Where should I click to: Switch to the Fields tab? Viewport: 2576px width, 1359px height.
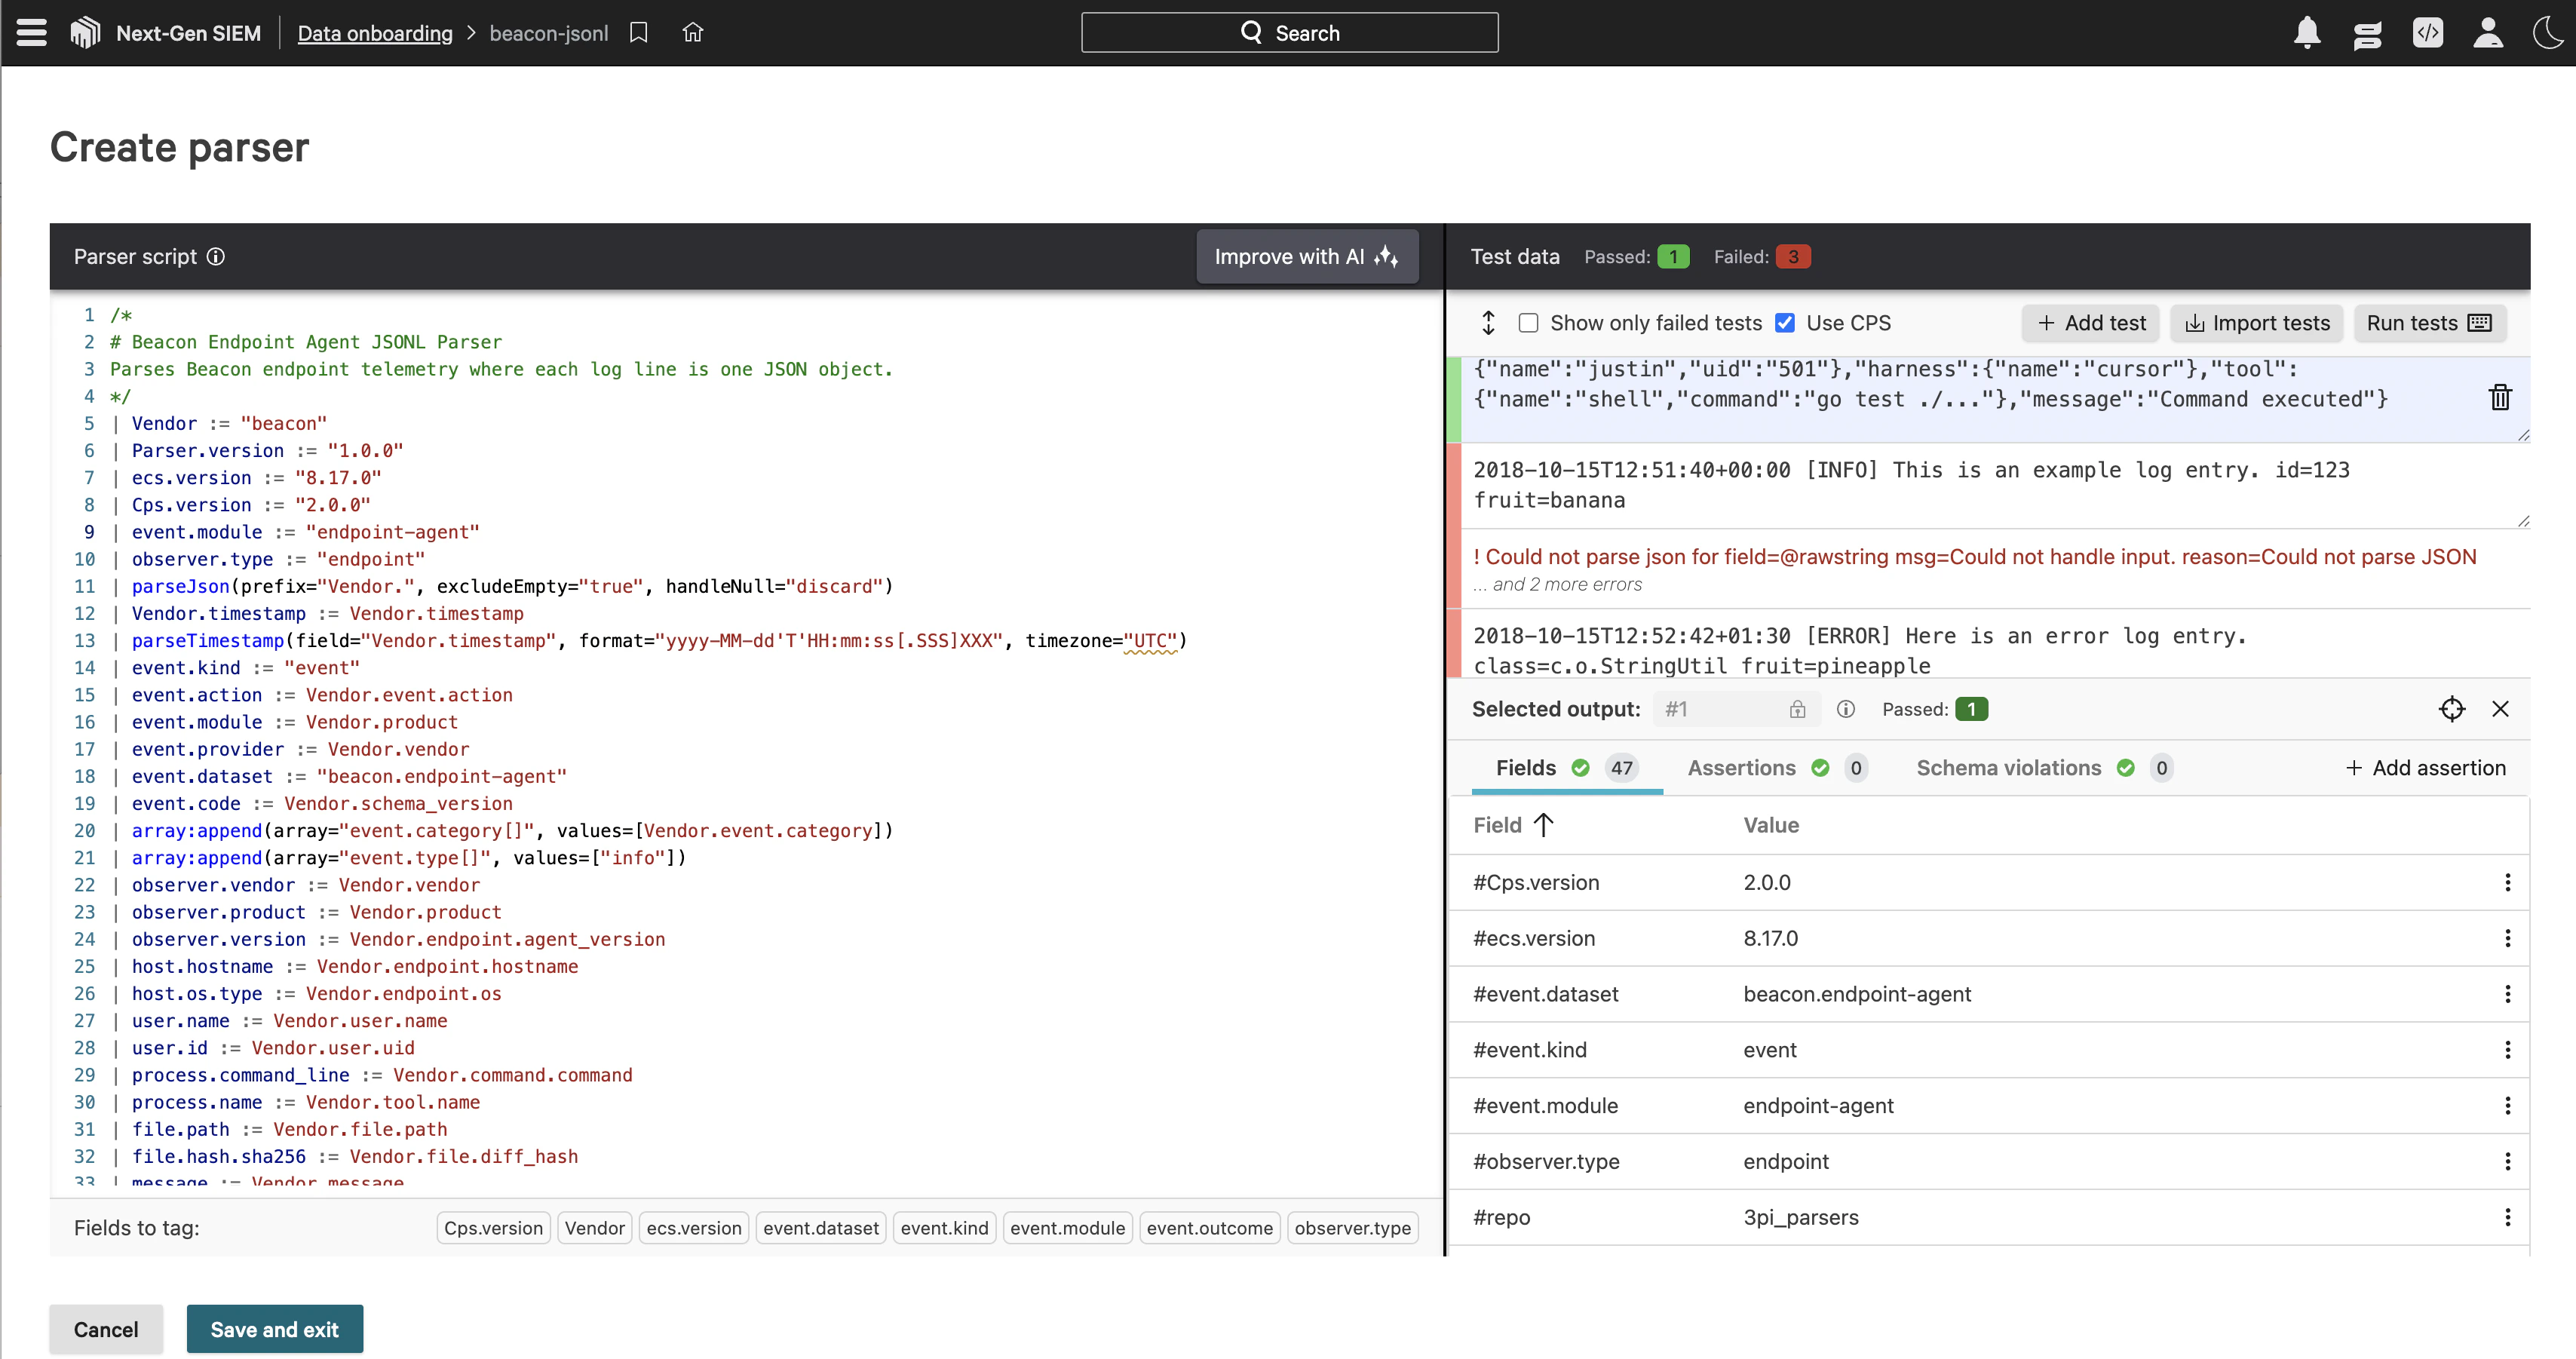[x=1566, y=768]
